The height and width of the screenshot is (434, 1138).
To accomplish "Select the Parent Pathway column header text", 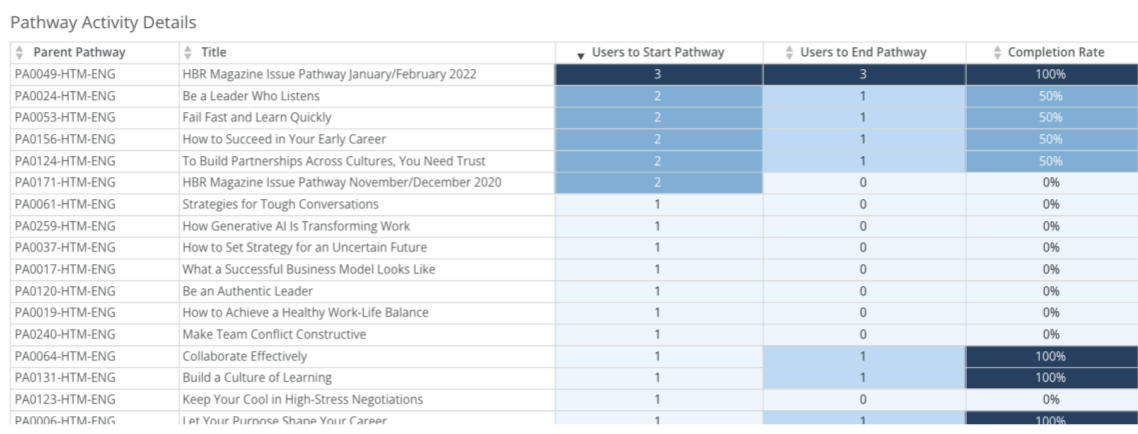I will [79, 52].
